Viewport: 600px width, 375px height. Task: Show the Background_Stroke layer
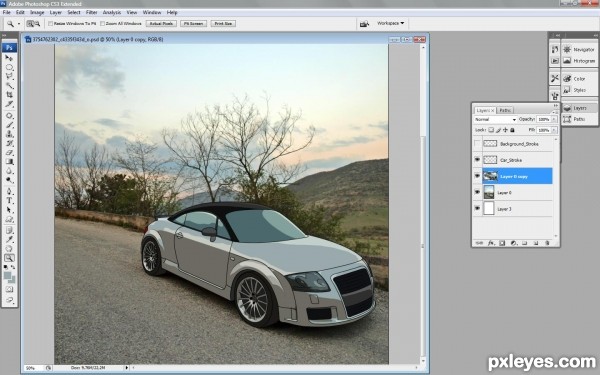point(477,144)
